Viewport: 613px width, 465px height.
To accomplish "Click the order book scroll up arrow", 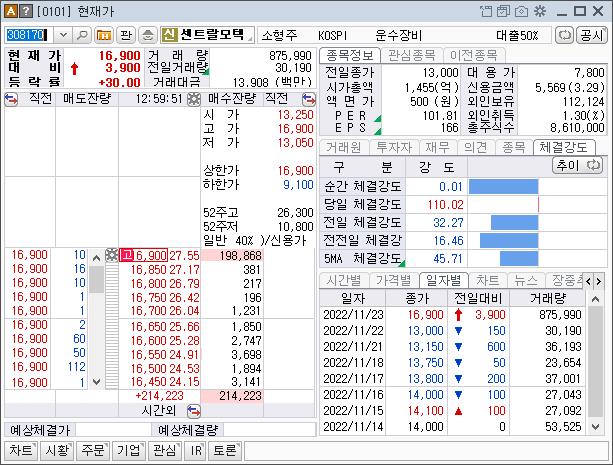I will (x=97, y=258).
